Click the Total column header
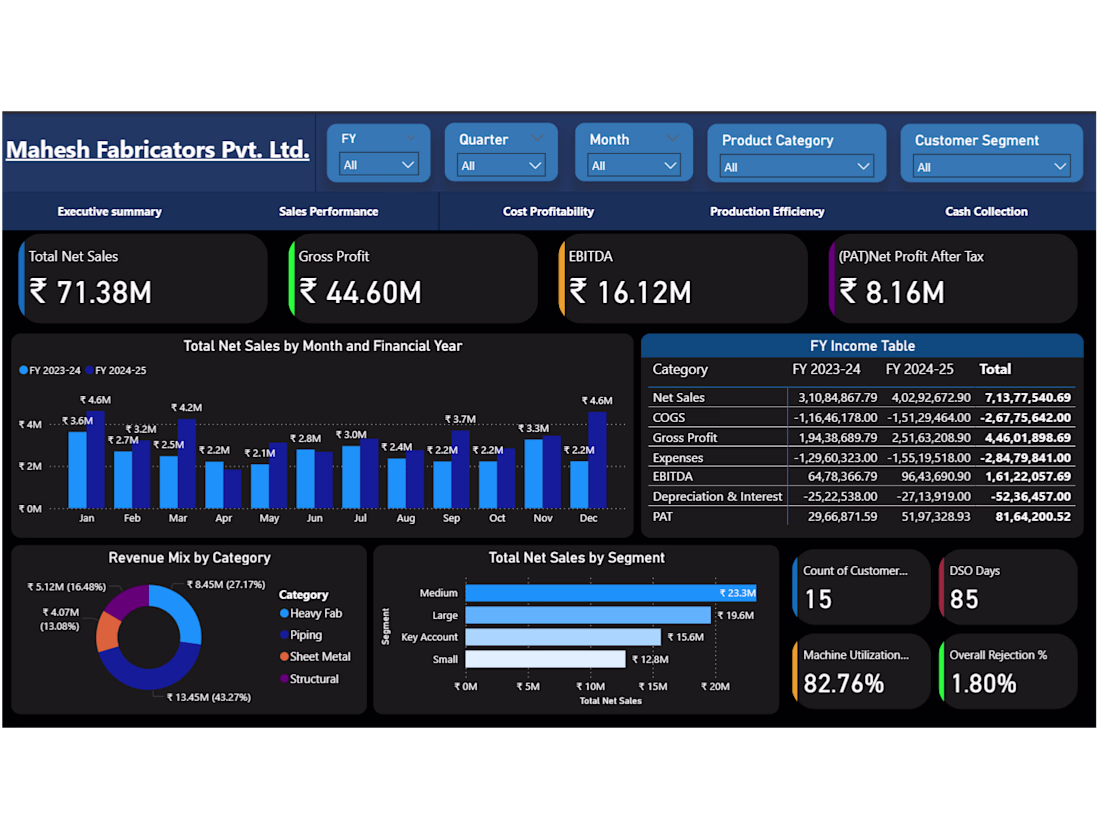1100x825 pixels. pos(995,369)
